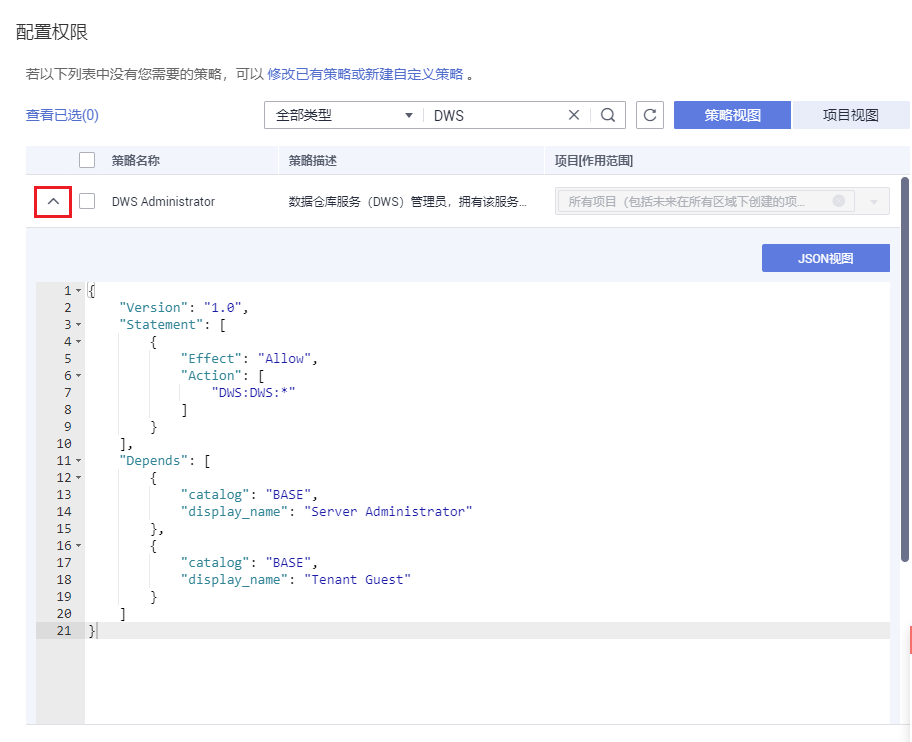912x742 pixels.
Task: Fold code at line 1
Action: click(79, 291)
